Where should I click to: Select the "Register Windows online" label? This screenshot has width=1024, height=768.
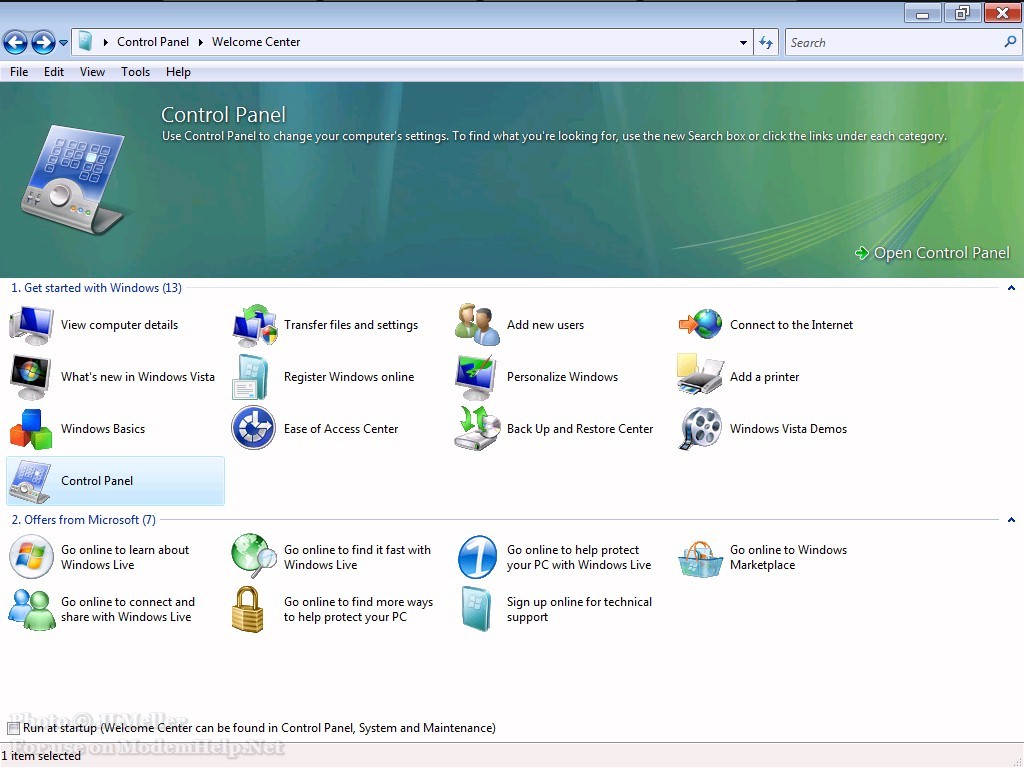point(349,377)
